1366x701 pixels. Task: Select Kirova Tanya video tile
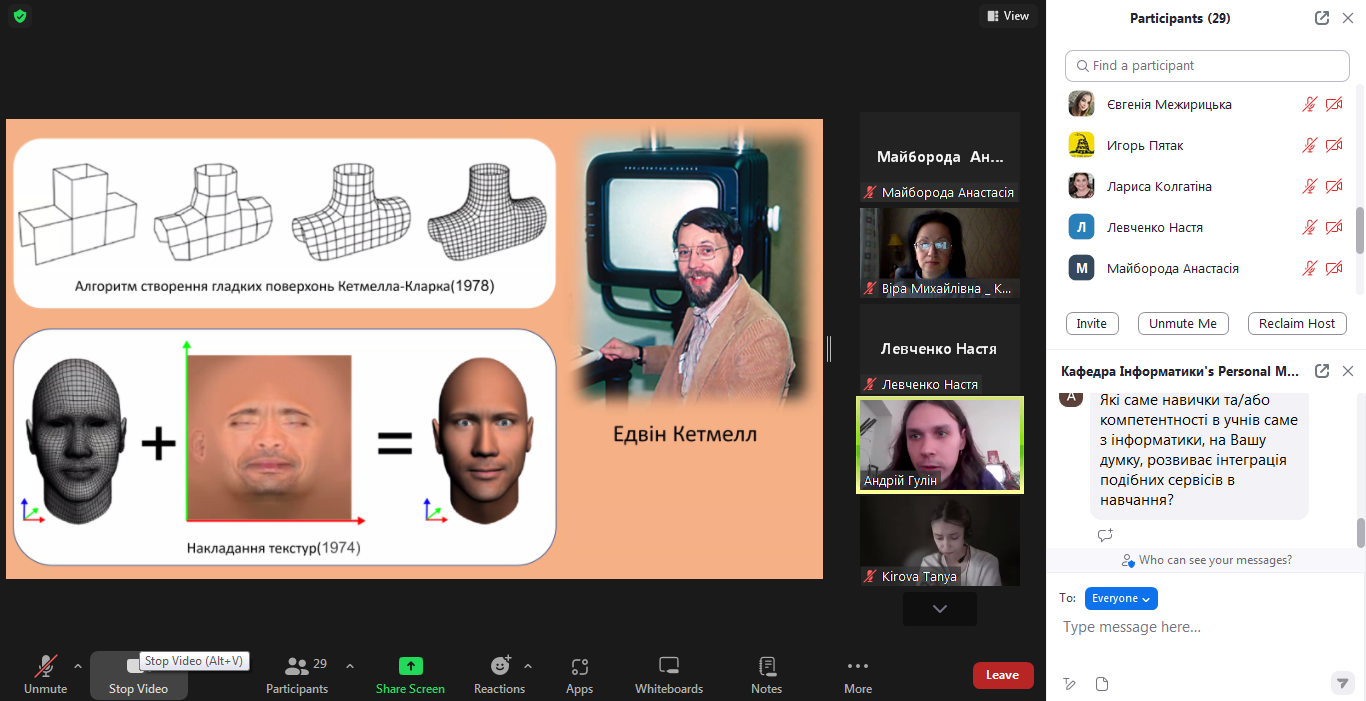tap(940, 541)
